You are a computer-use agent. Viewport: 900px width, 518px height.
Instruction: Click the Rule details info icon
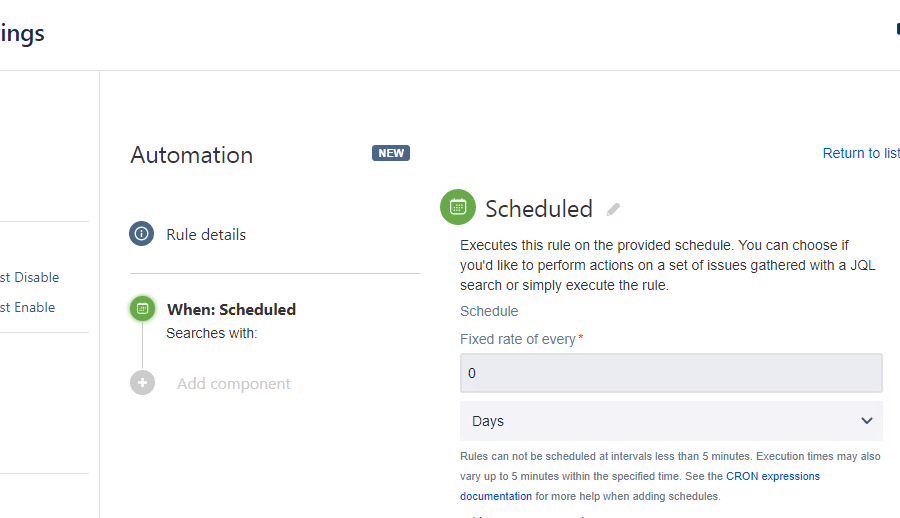pyautogui.click(x=142, y=234)
